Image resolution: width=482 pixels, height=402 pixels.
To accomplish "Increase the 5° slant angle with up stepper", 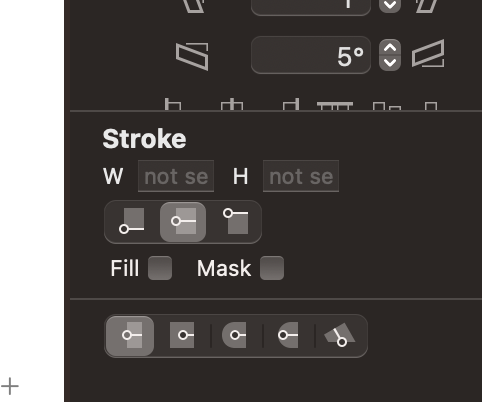I will (x=390, y=47).
